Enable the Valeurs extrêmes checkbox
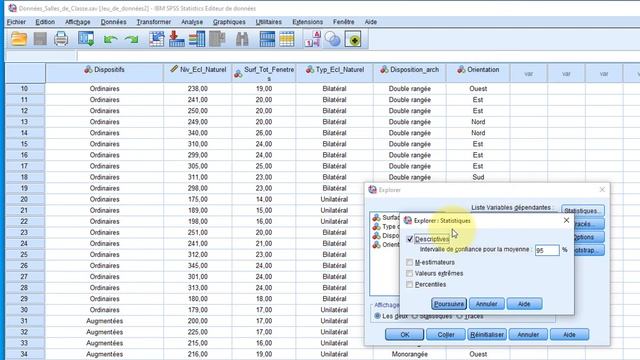 pyautogui.click(x=409, y=273)
